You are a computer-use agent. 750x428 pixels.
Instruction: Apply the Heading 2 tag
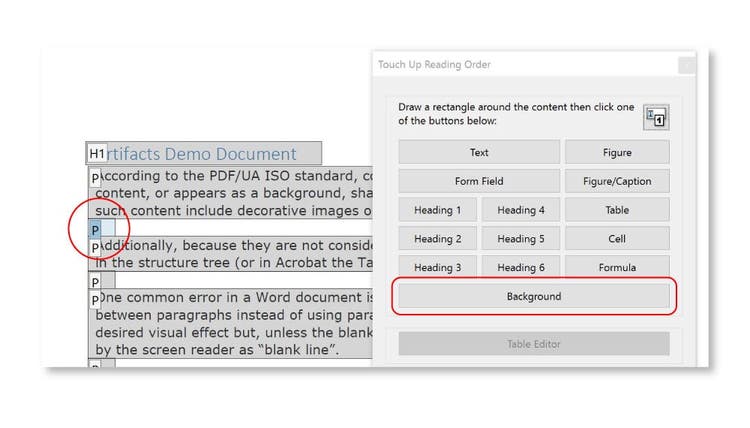point(438,239)
